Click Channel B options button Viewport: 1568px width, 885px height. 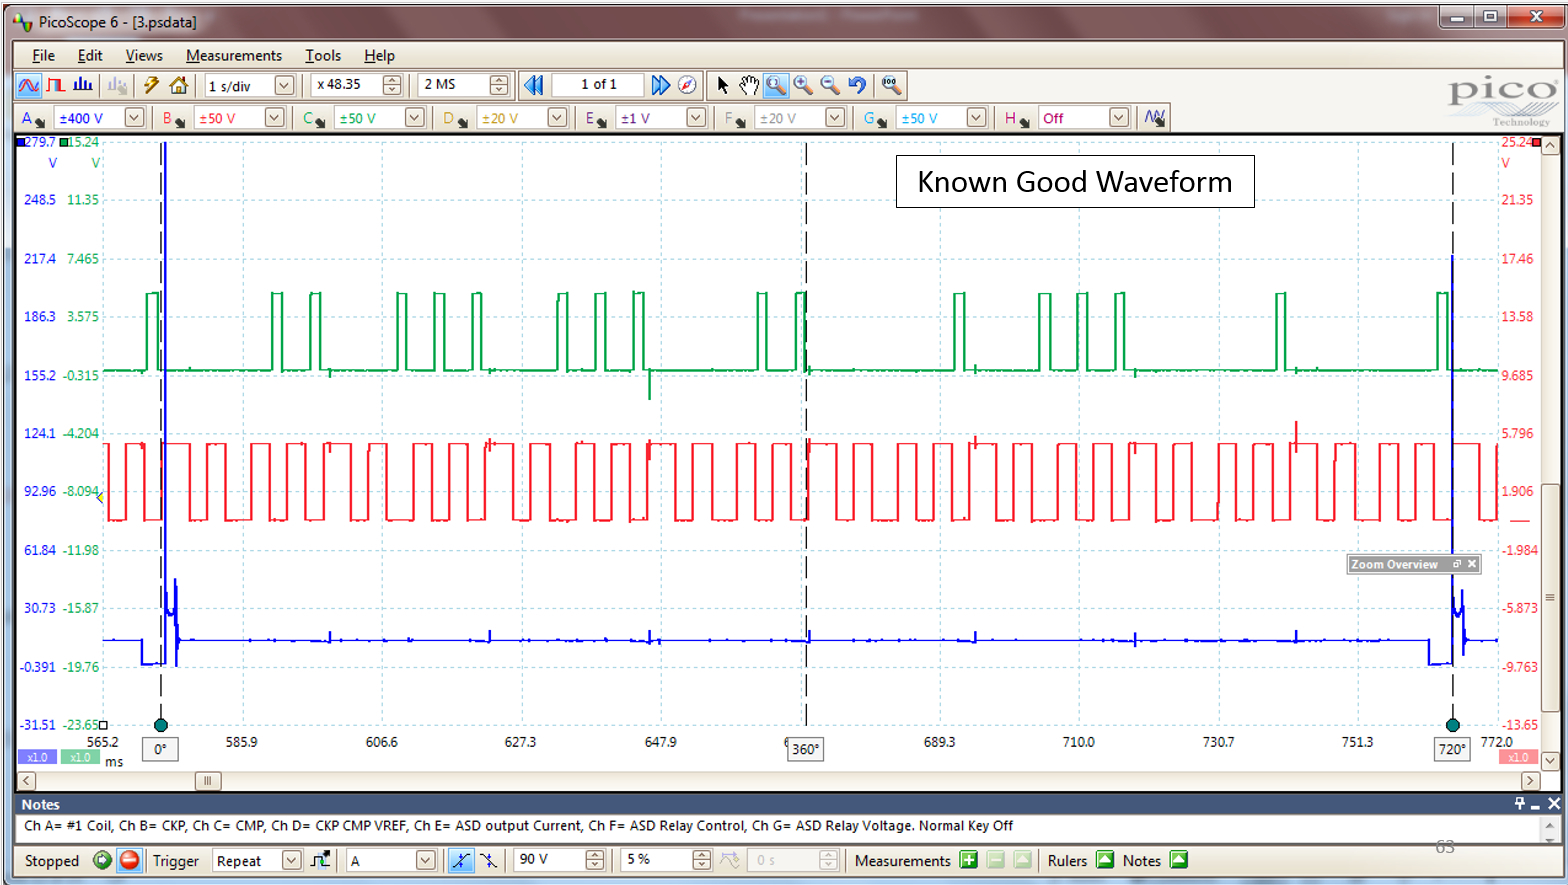coord(174,119)
